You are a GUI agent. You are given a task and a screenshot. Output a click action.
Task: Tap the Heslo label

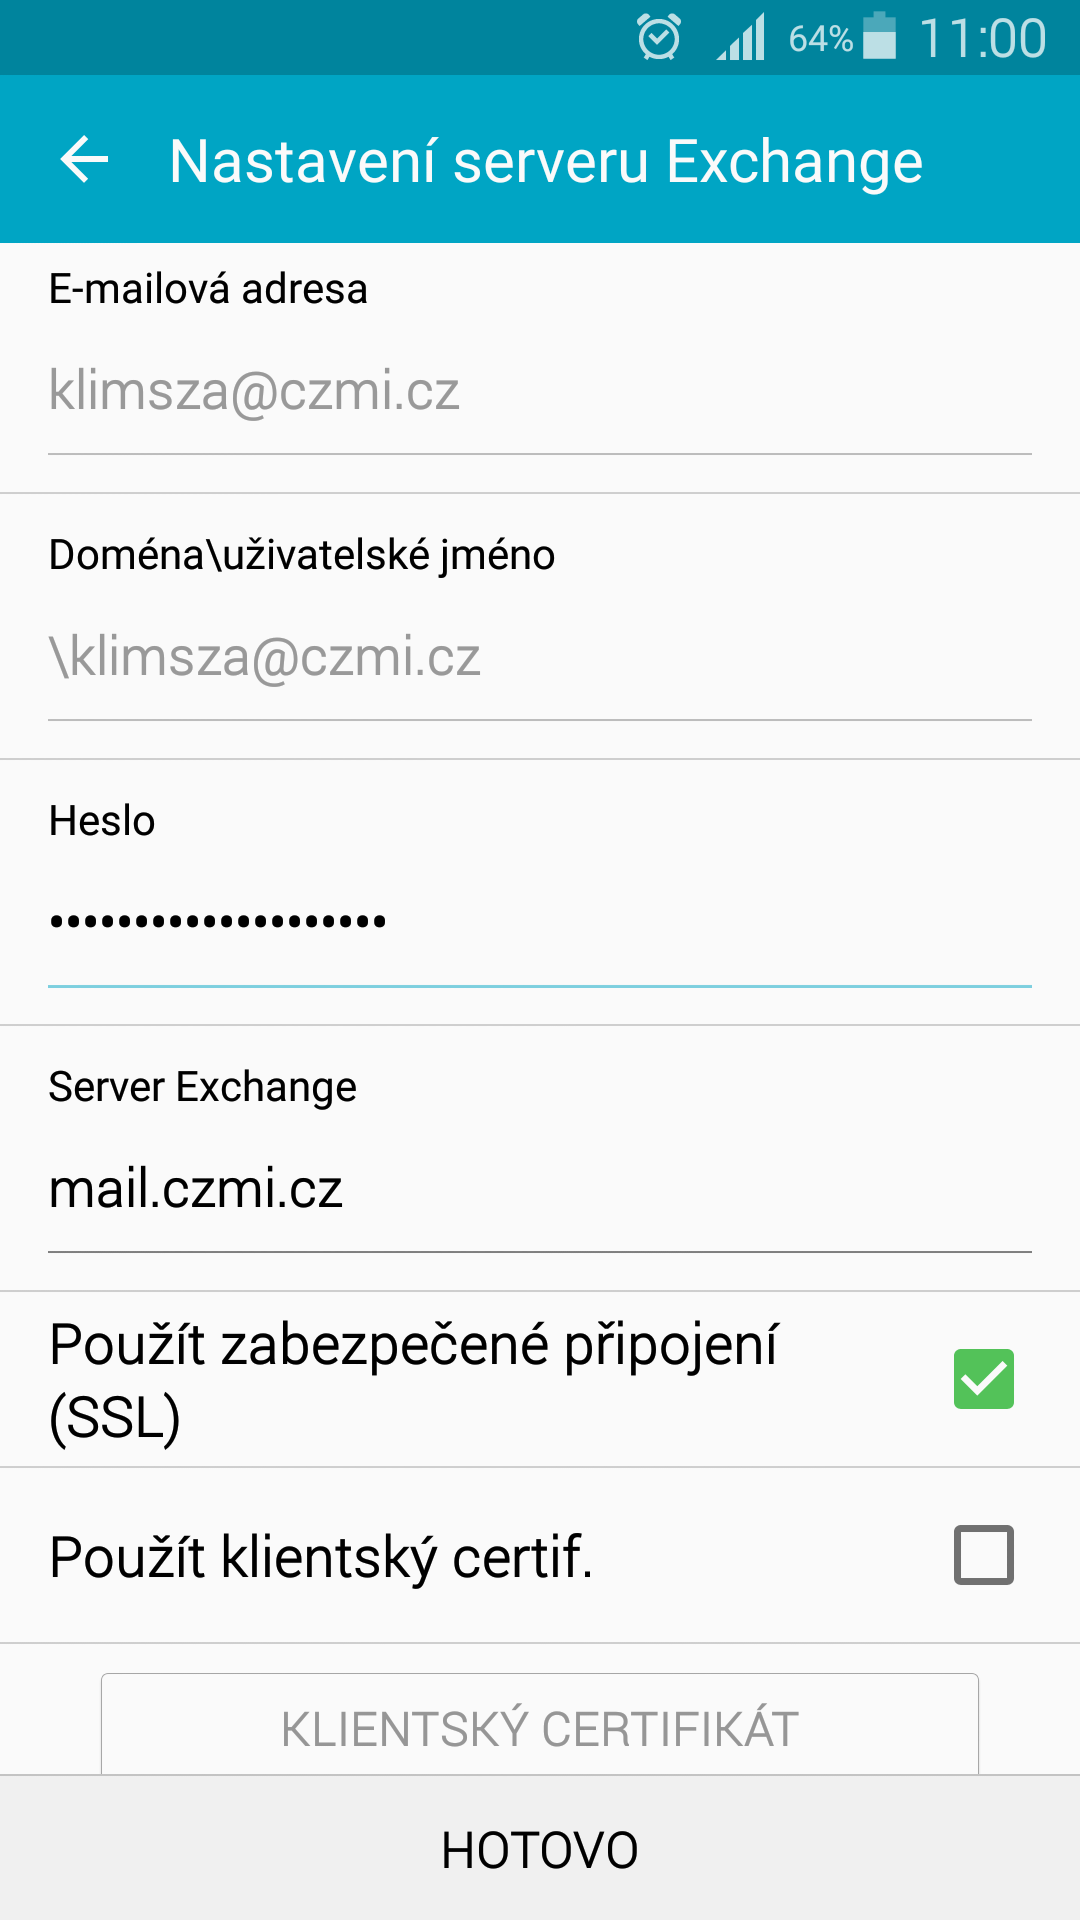point(102,821)
